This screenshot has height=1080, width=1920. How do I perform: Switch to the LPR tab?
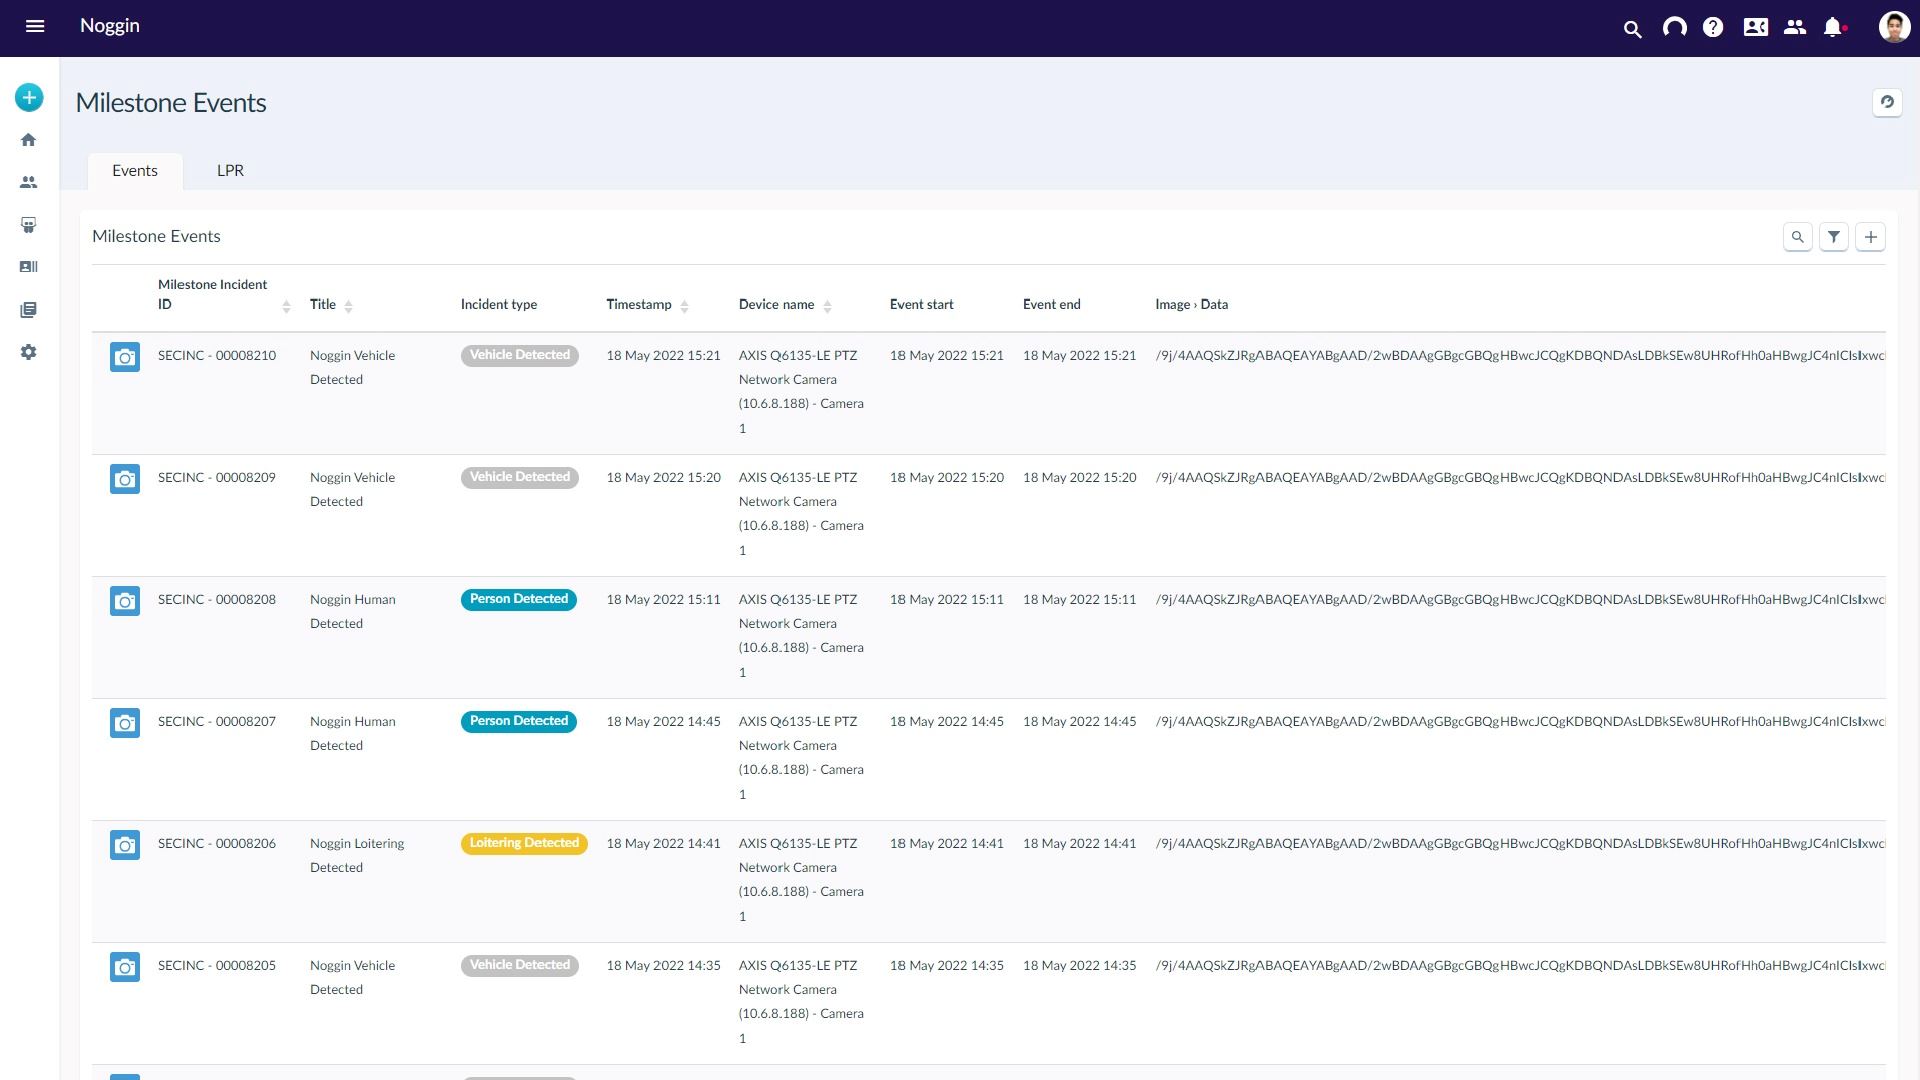(230, 171)
